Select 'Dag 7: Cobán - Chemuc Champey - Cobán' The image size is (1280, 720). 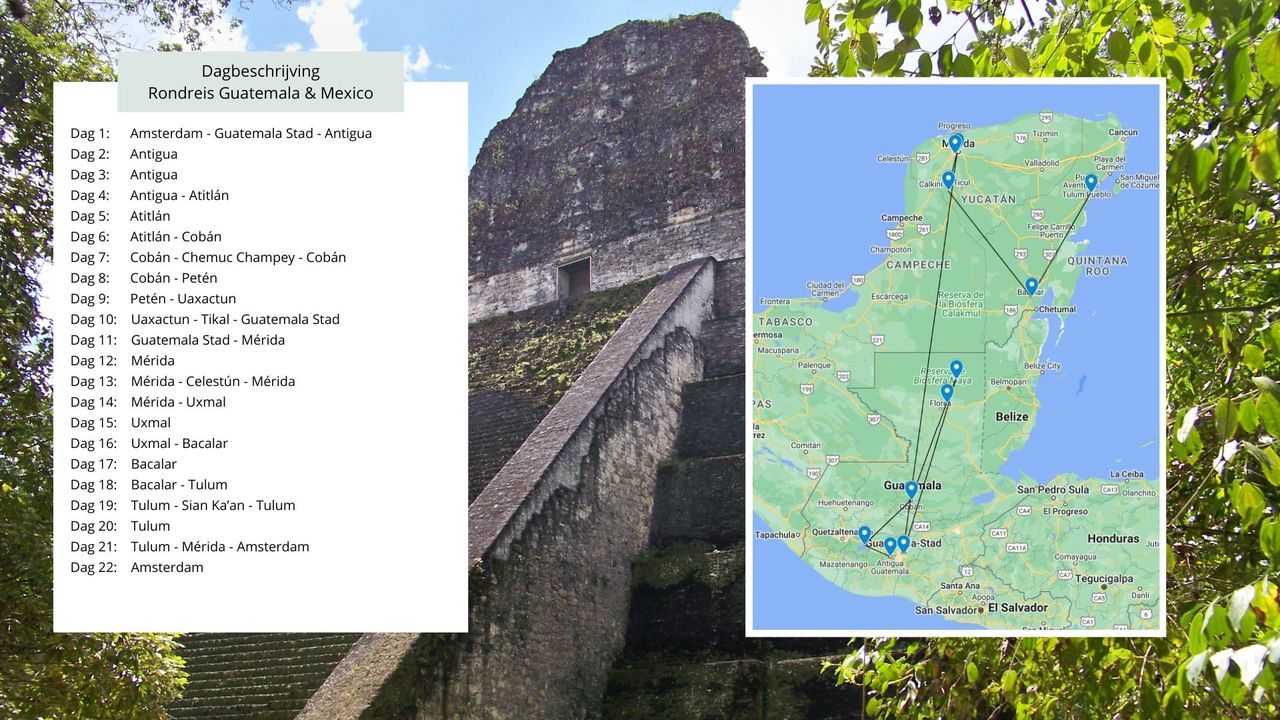coord(208,257)
